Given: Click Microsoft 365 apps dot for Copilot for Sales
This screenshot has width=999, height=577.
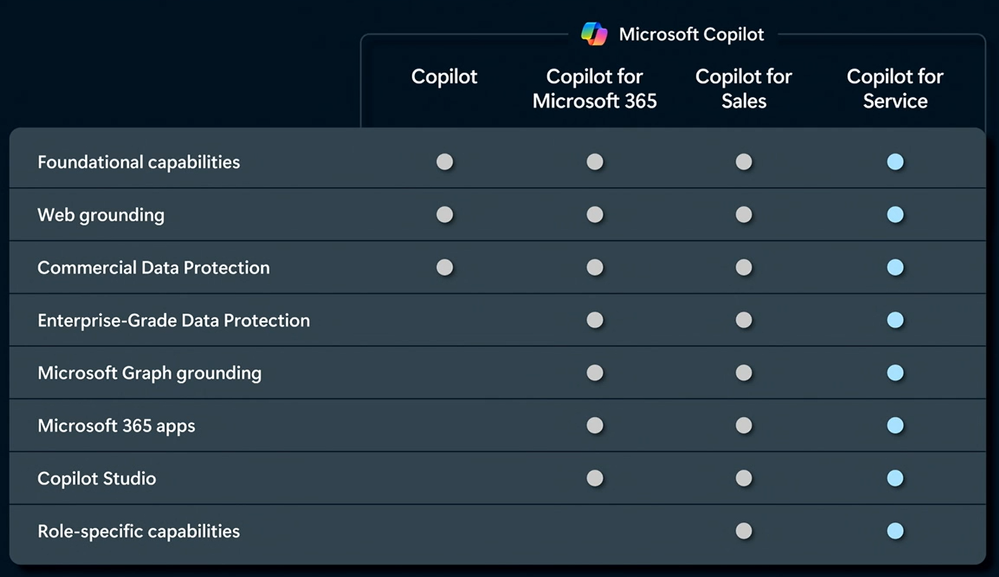Looking at the screenshot, I should click(x=744, y=426).
